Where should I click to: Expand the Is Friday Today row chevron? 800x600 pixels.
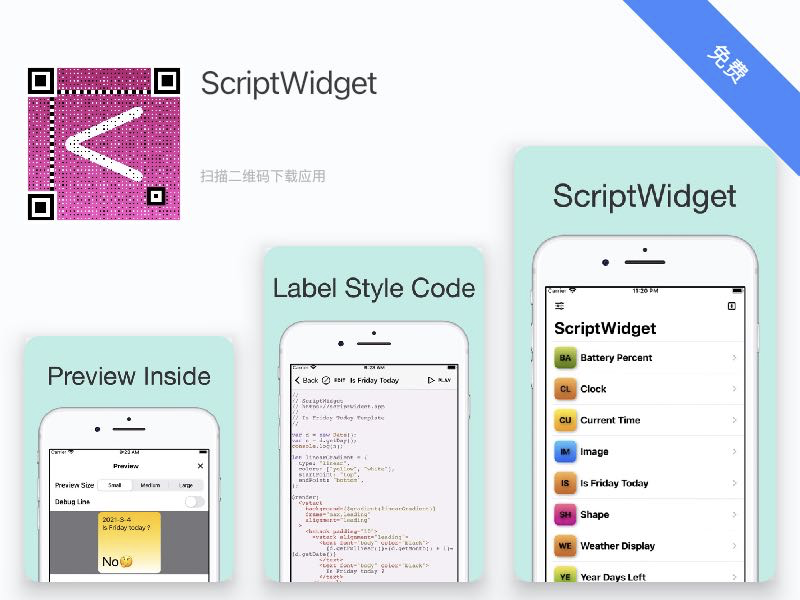click(x=734, y=483)
